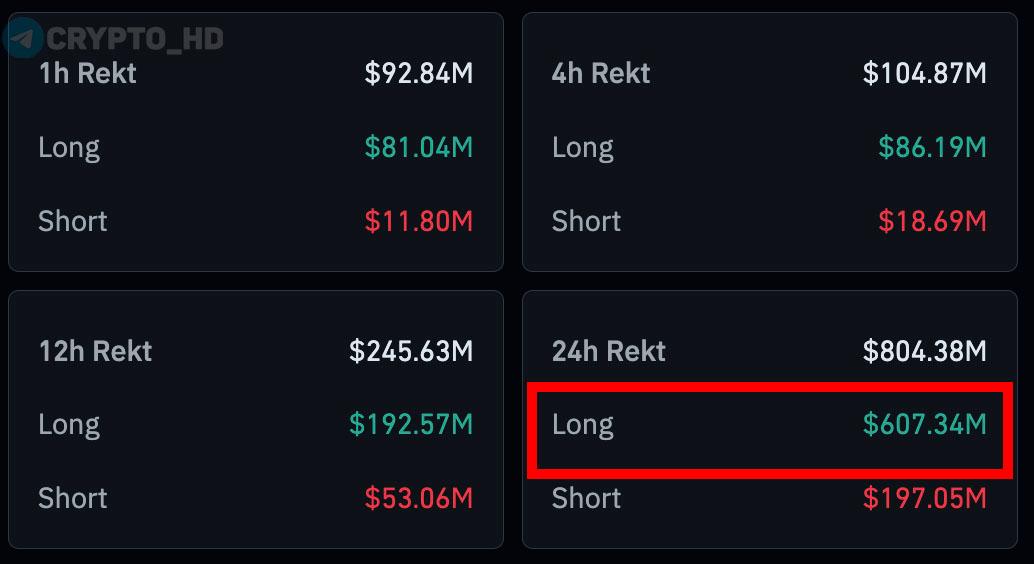
Task: Click the 4h Short value $18.69M
Action: (x=932, y=221)
